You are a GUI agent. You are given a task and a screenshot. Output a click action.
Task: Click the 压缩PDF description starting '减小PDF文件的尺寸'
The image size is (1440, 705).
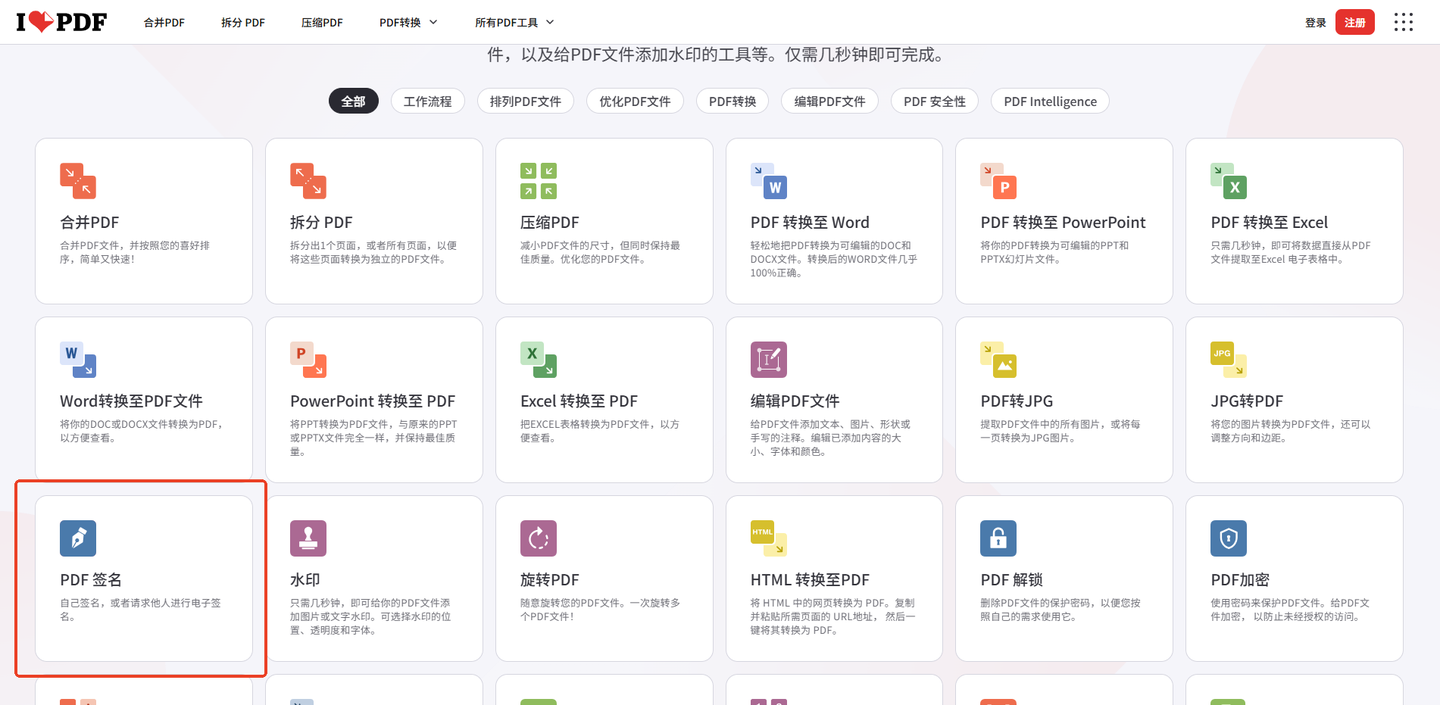pos(600,252)
